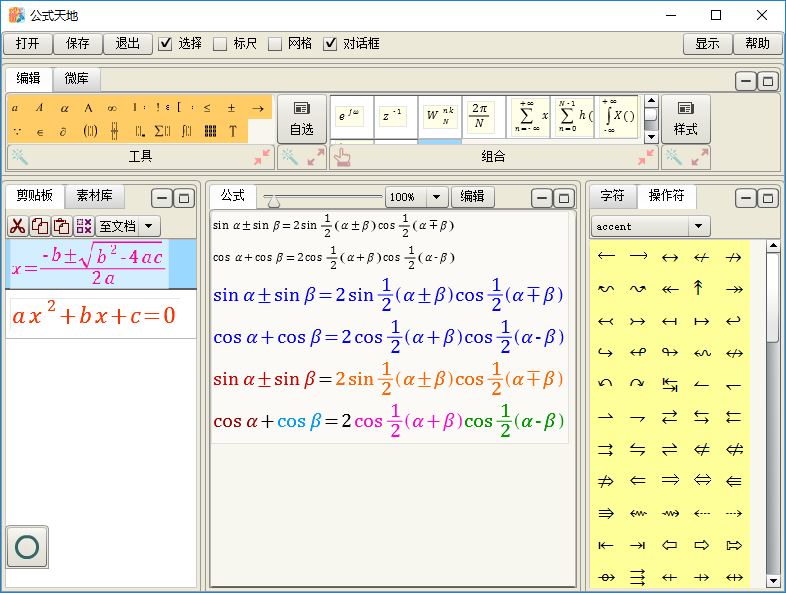Open the less-than-or-equal relations palette
Viewport: 786px width, 593px height.
click(x=207, y=108)
